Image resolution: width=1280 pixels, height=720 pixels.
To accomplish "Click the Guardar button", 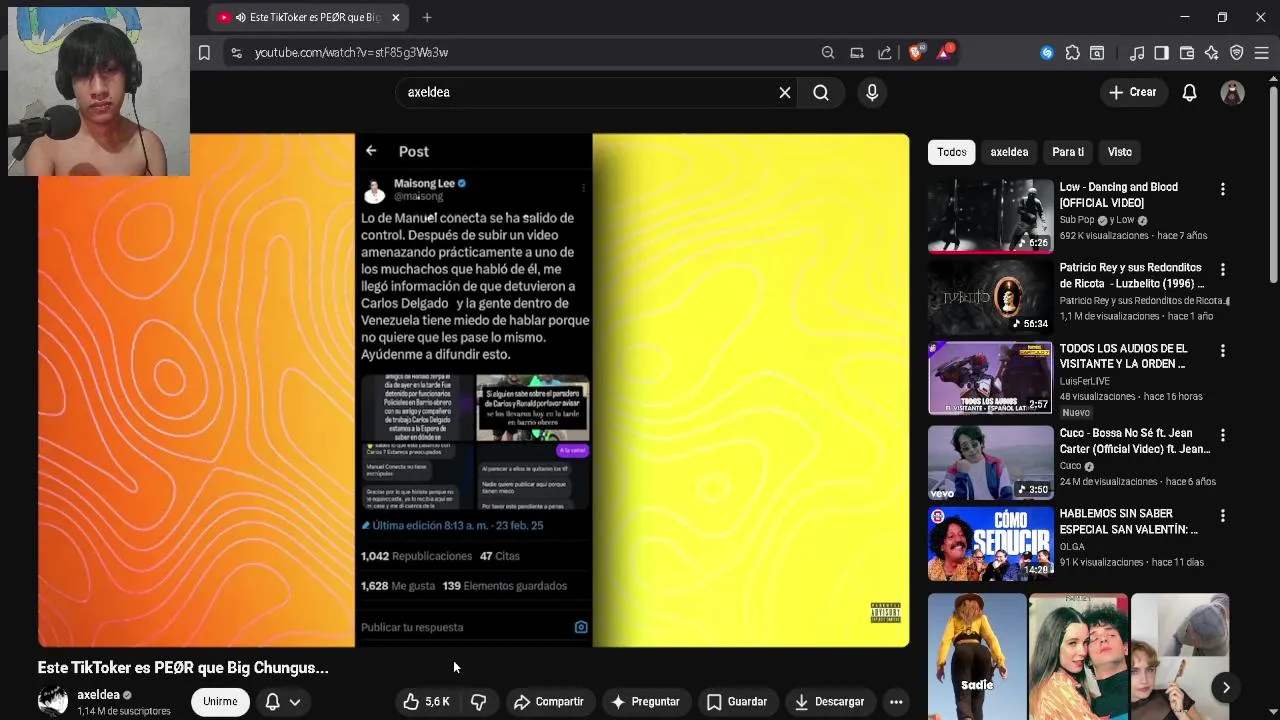I will click(x=737, y=702).
